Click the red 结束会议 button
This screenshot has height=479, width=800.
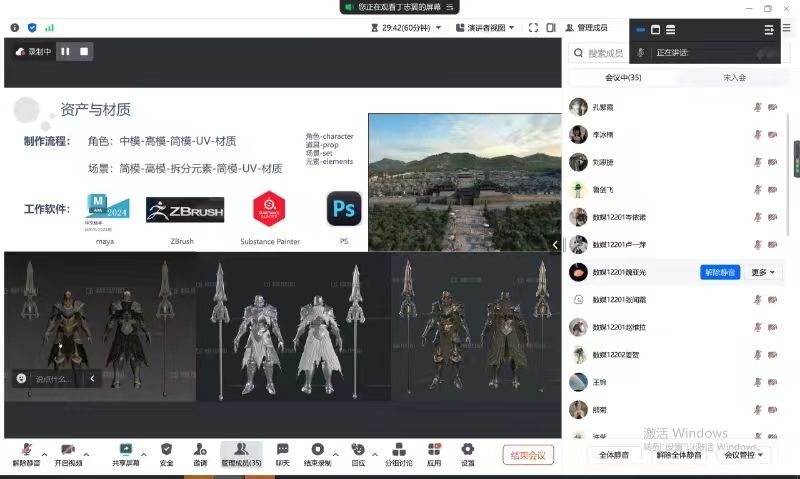pyautogui.click(x=528, y=455)
